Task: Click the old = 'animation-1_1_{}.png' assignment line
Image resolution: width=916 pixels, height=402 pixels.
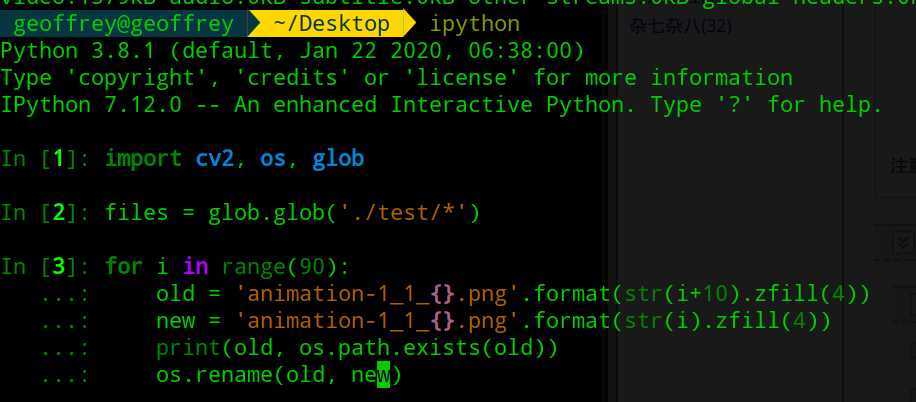Action: point(513,293)
